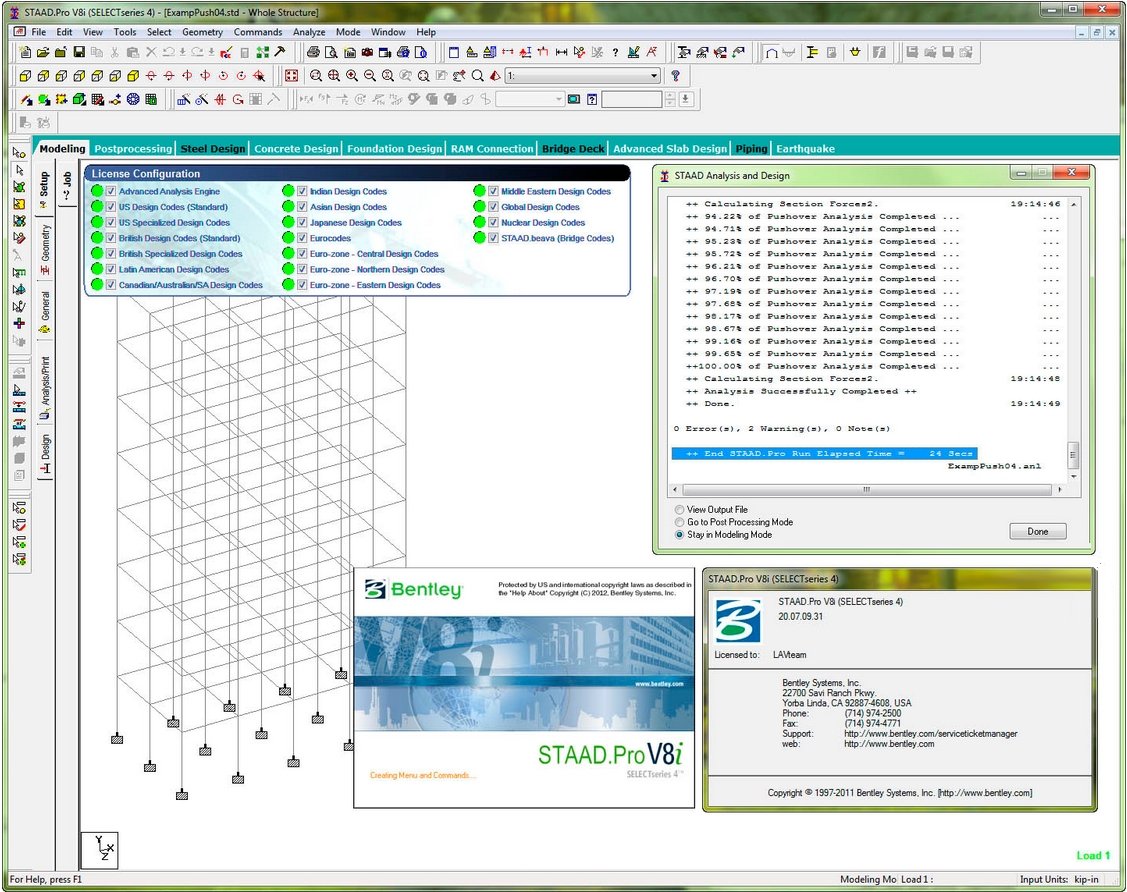Open the Earthquake tab
Viewport: 1127px width, 892px height.
coord(806,149)
